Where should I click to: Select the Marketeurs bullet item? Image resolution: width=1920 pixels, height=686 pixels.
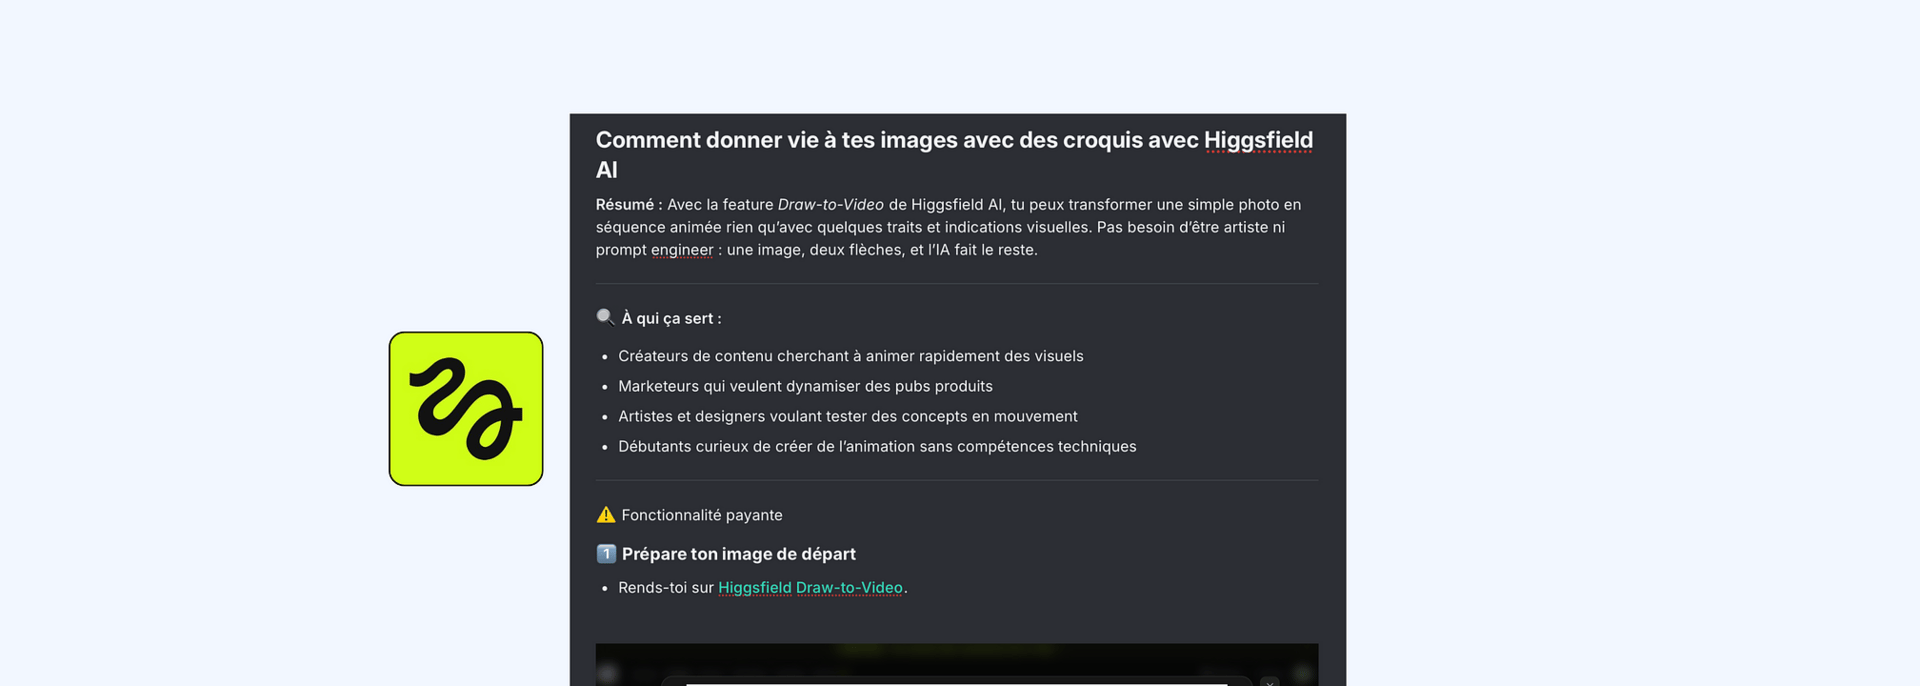click(x=805, y=386)
